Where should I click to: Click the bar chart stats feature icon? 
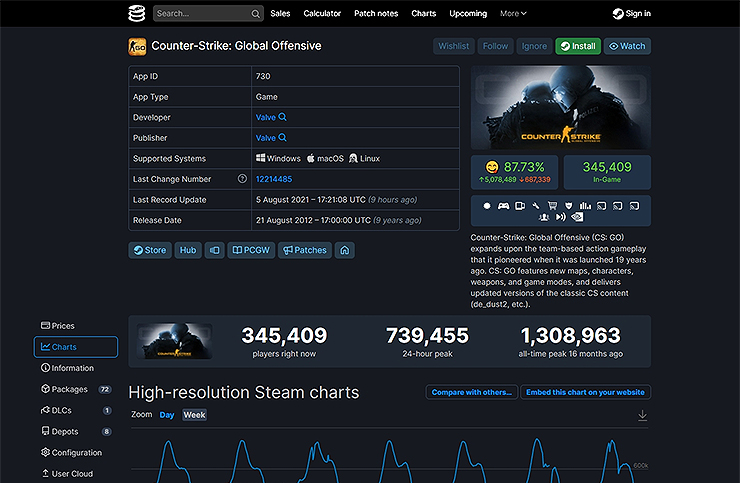[x=585, y=206]
